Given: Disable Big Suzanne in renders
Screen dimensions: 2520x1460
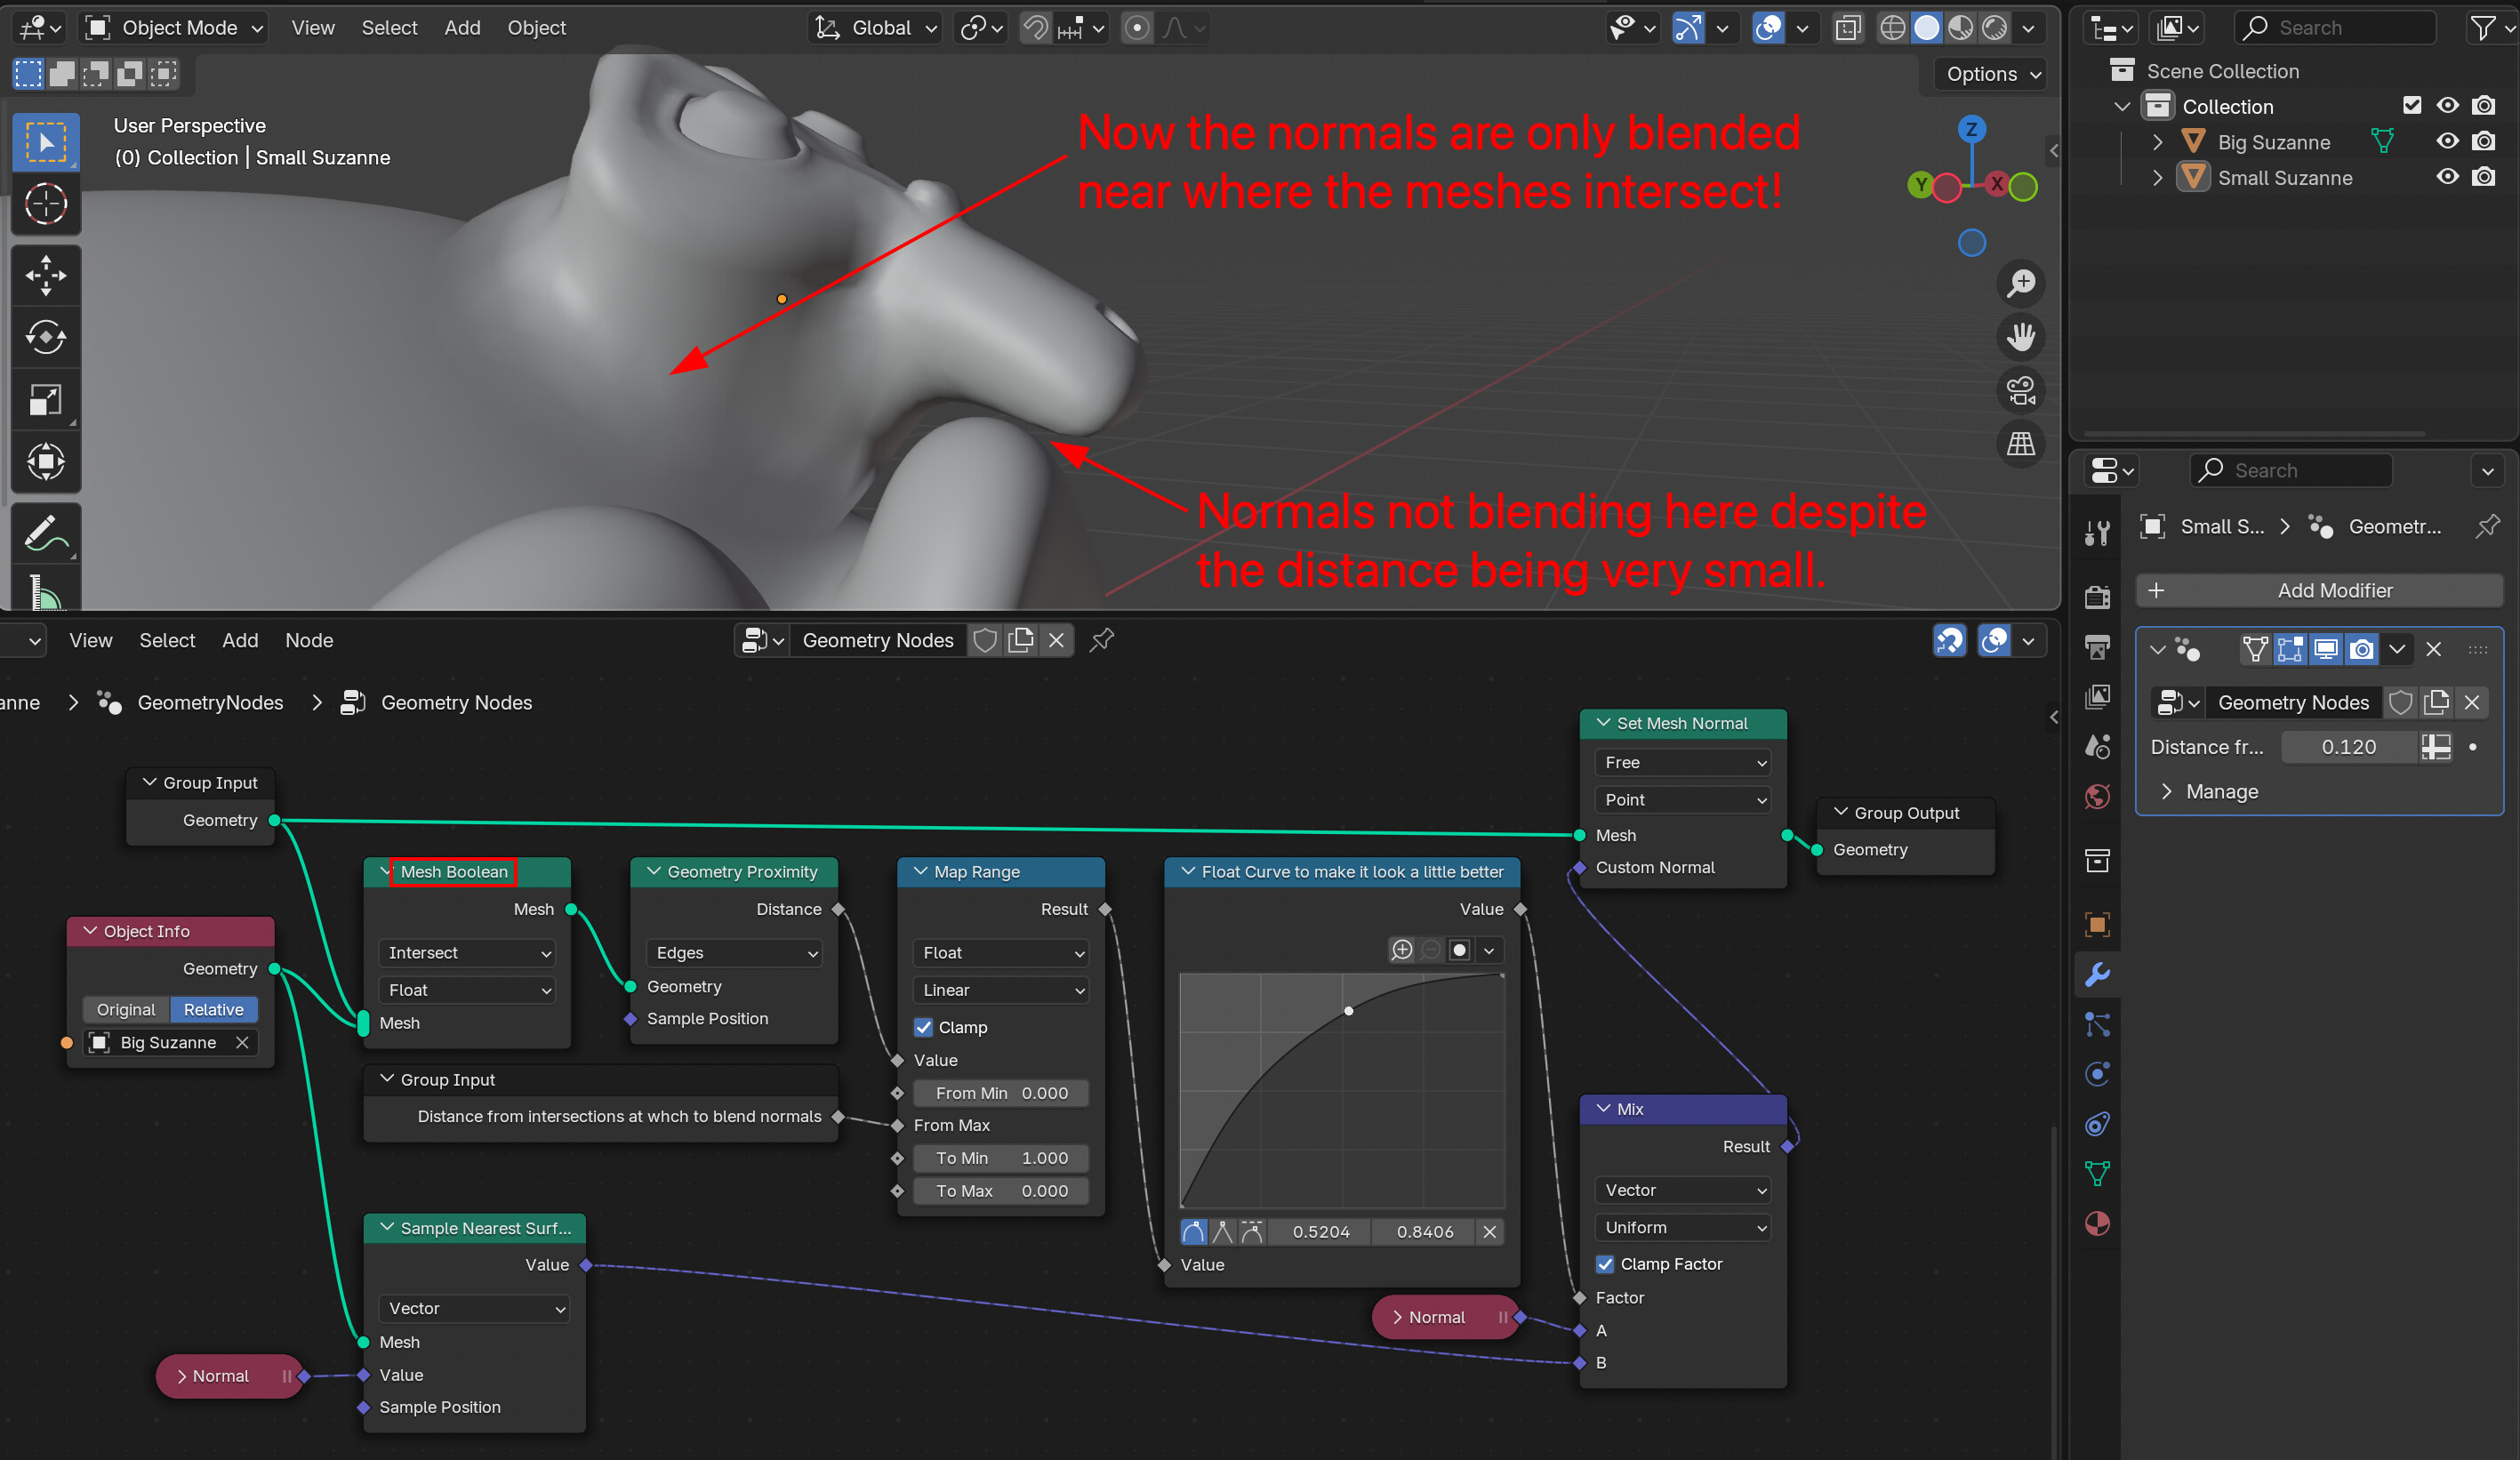Looking at the screenshot, I should pyautogui.click(x=2483, y=142).
